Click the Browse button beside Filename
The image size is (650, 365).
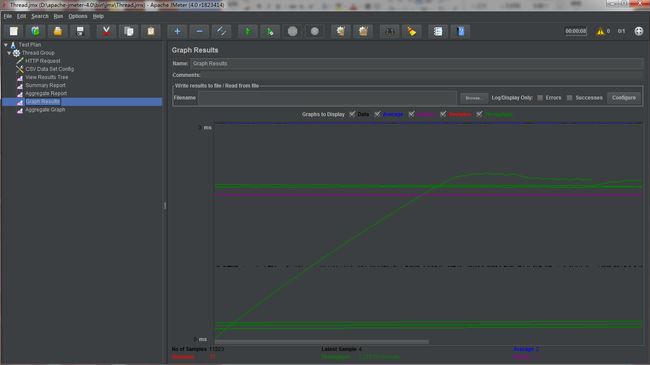[473, 98]
